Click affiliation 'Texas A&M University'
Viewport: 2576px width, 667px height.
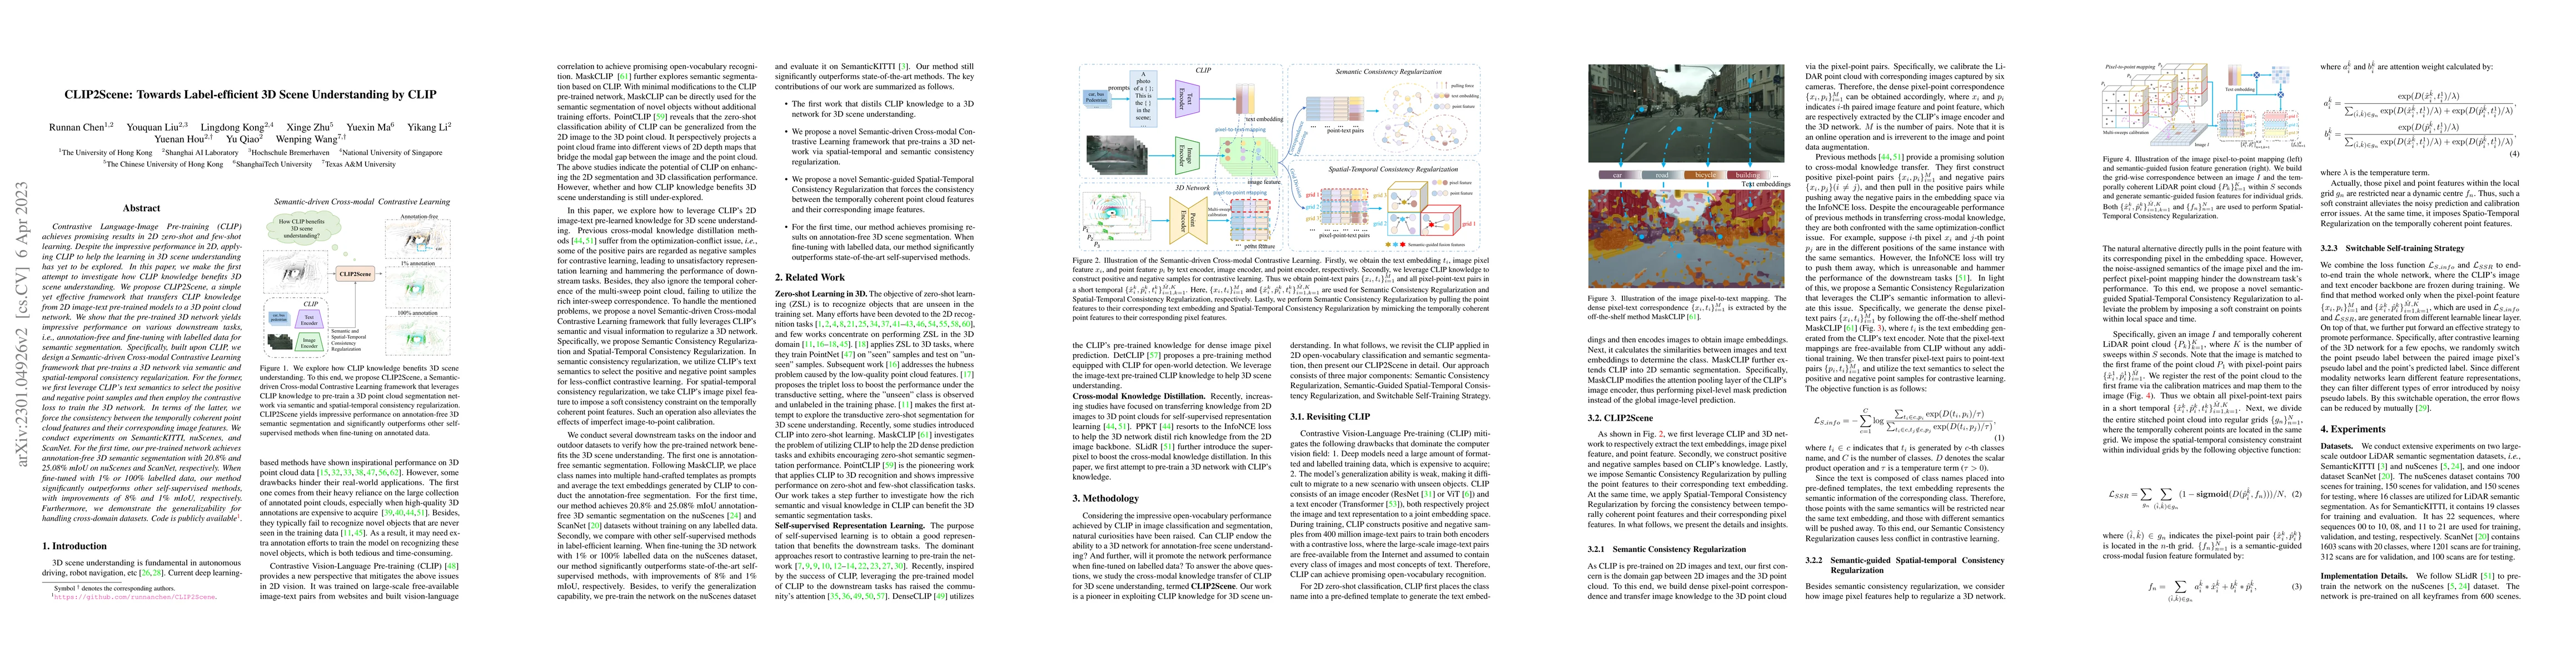(360, 164)
